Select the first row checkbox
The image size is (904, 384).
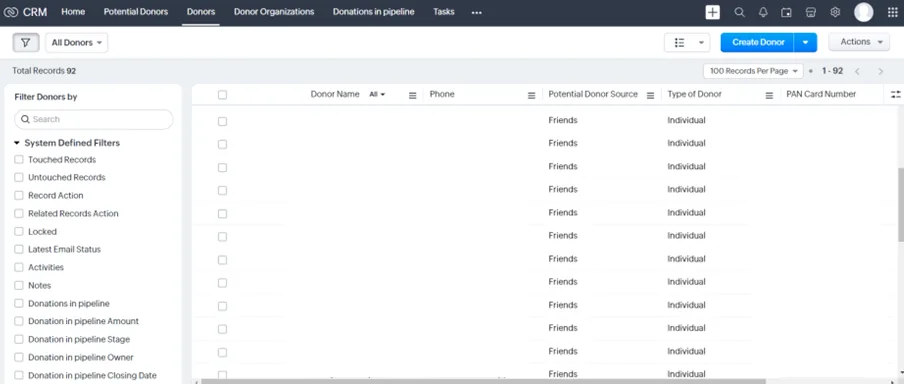[x=223, y=122]
